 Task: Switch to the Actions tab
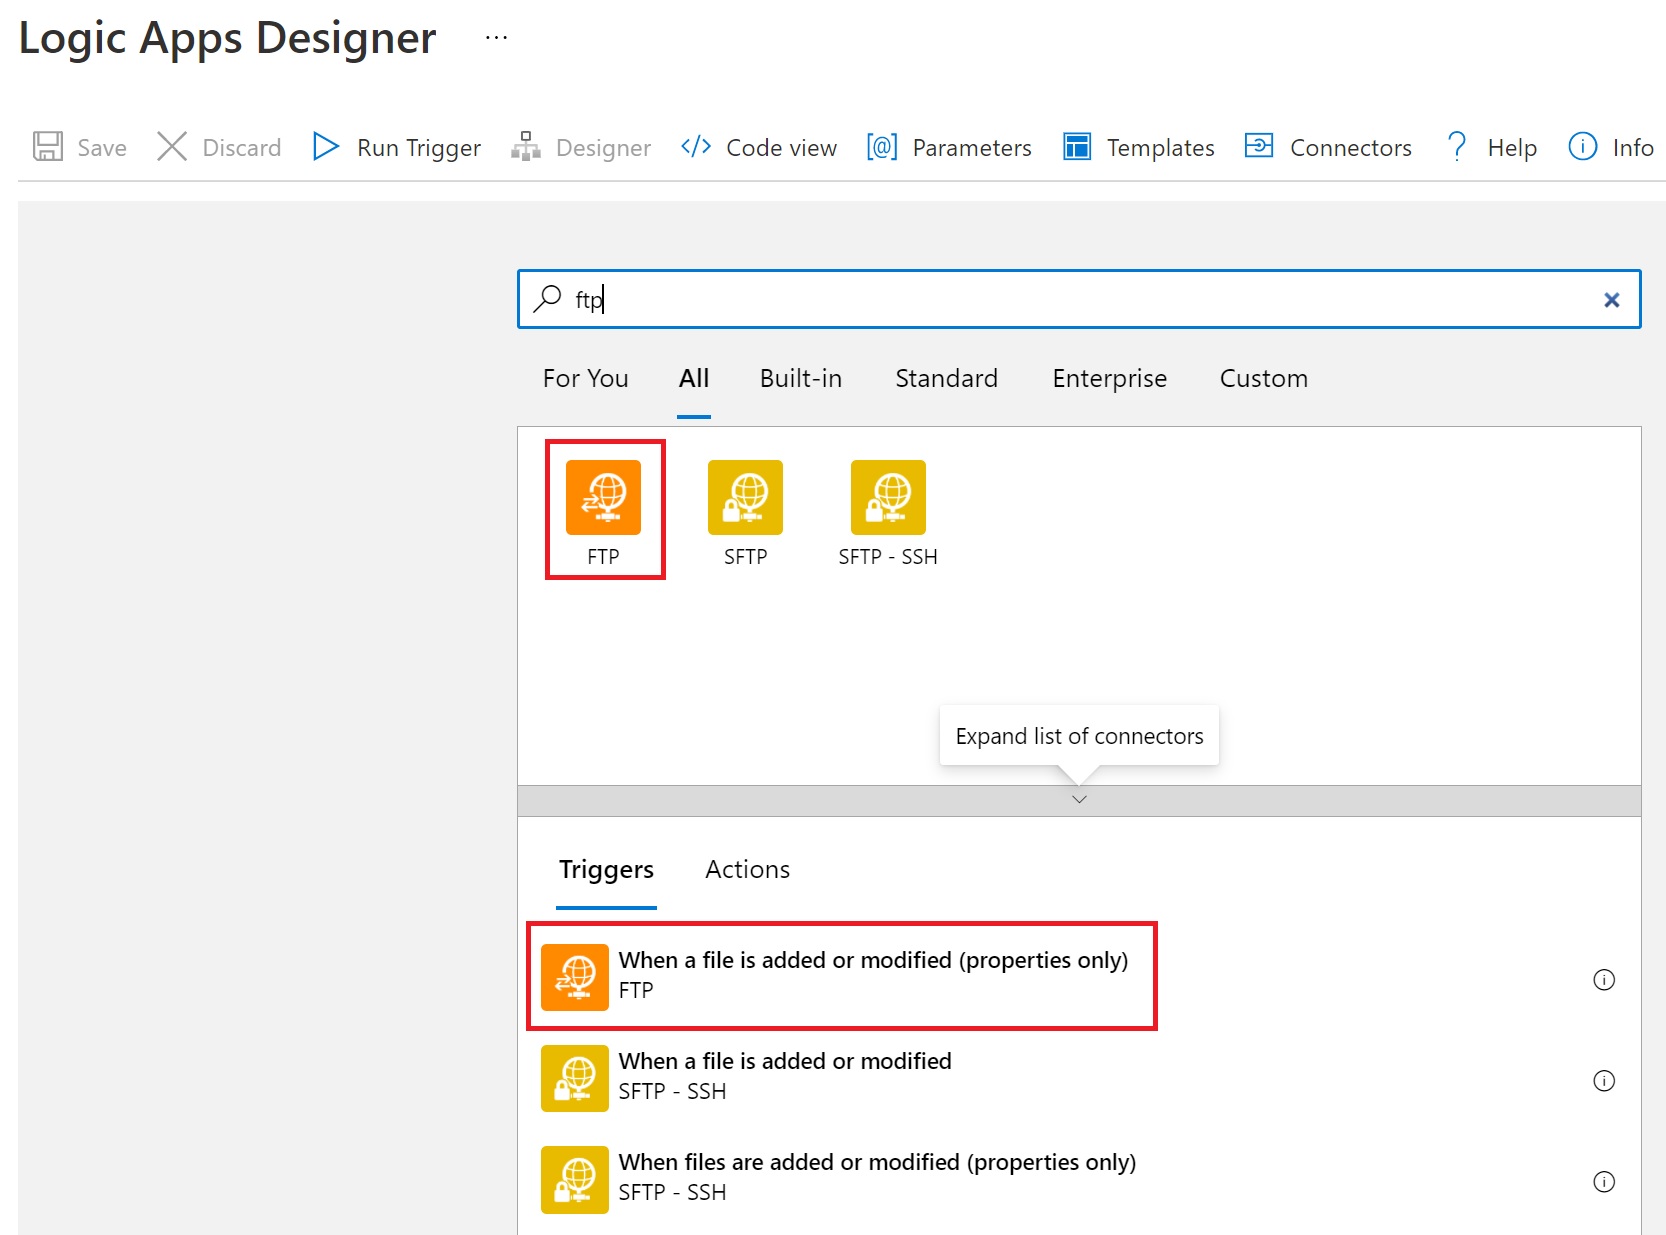747,870
